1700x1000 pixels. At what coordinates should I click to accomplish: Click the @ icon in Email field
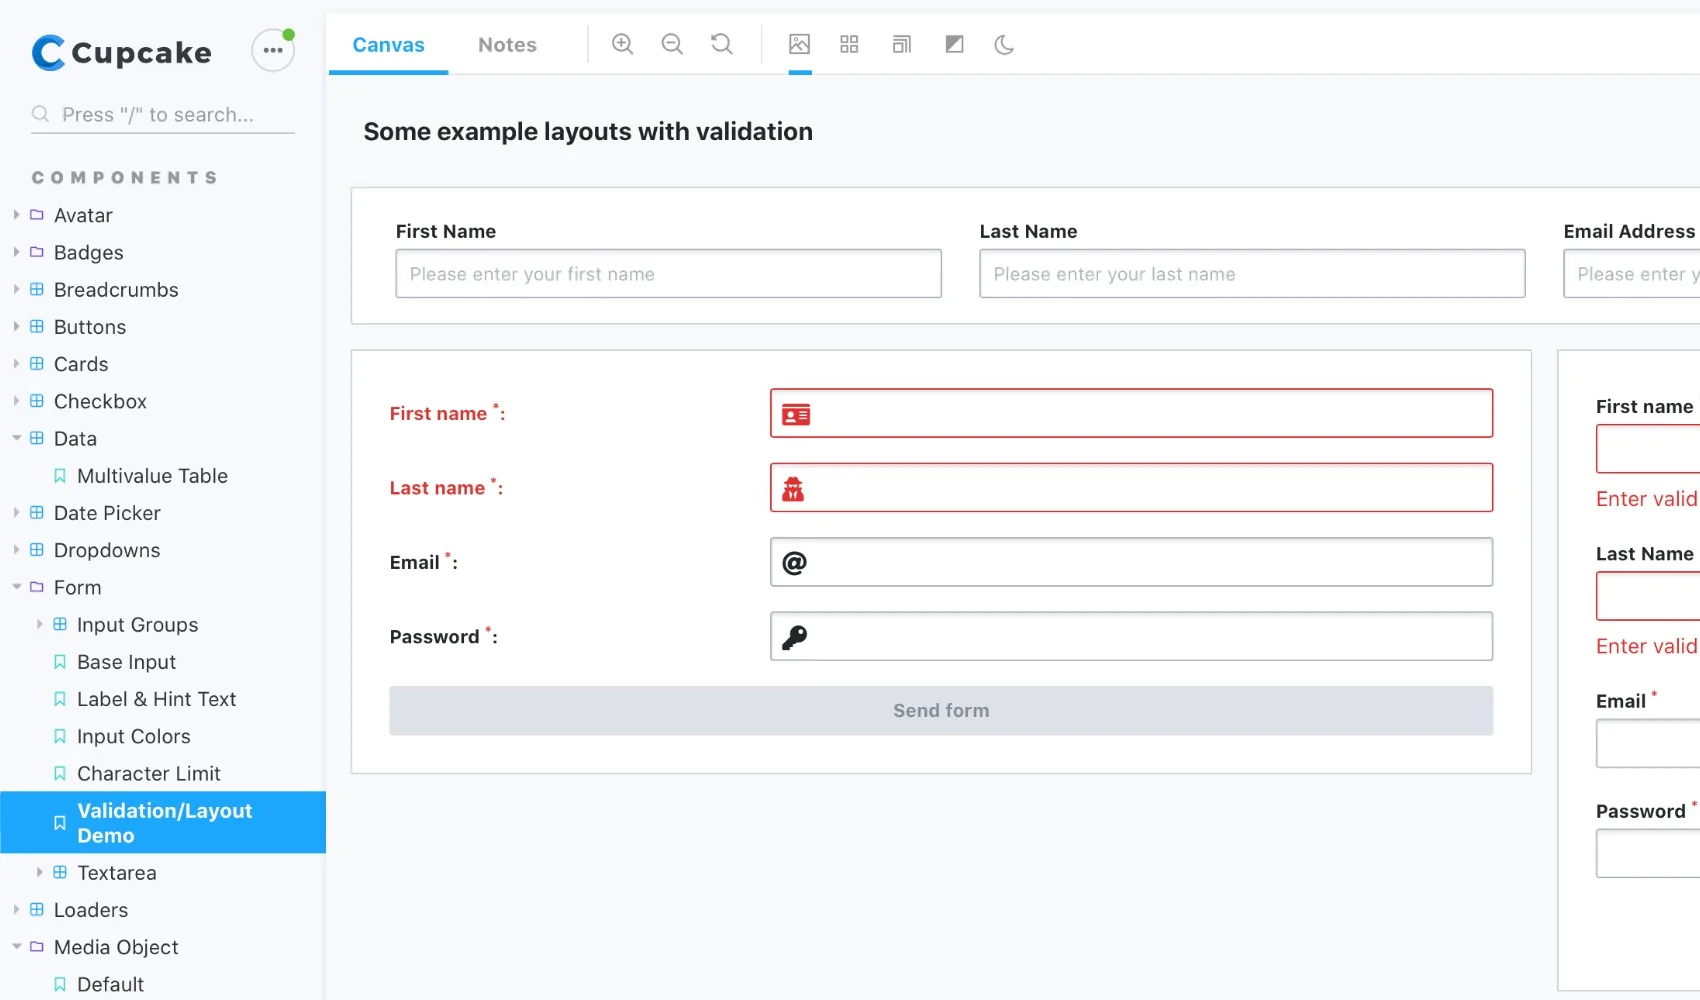coord(794,563)
